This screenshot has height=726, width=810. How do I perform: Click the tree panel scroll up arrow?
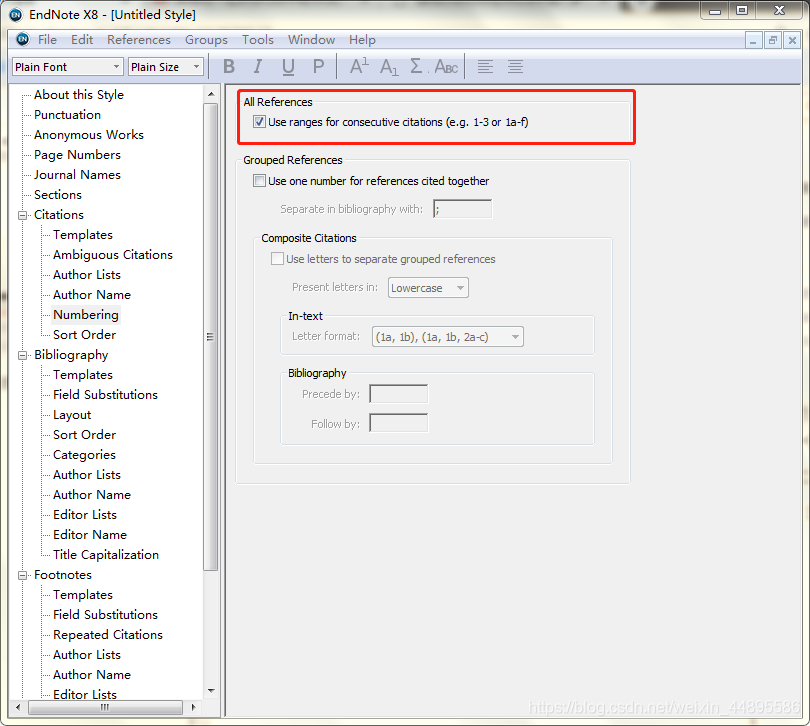pyautogui.click(x=211, y=94)
